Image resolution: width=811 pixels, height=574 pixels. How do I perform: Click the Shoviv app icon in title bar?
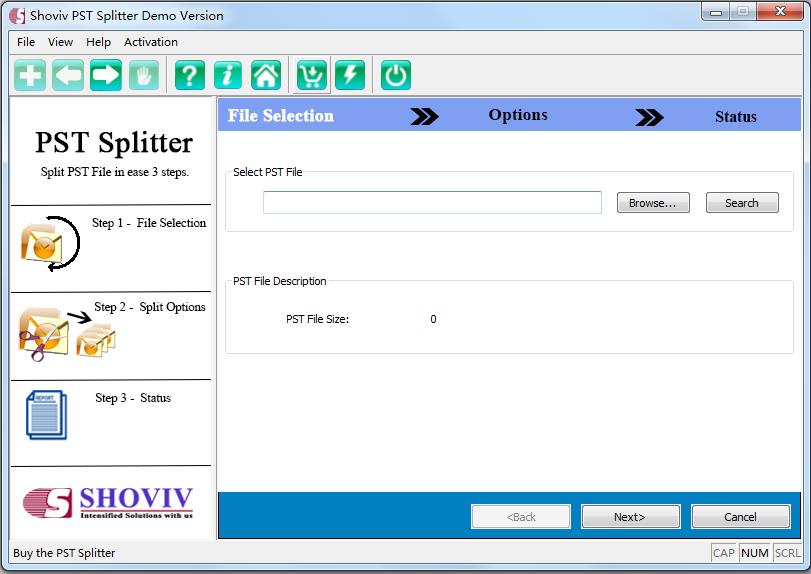click(x=17, y=16)
